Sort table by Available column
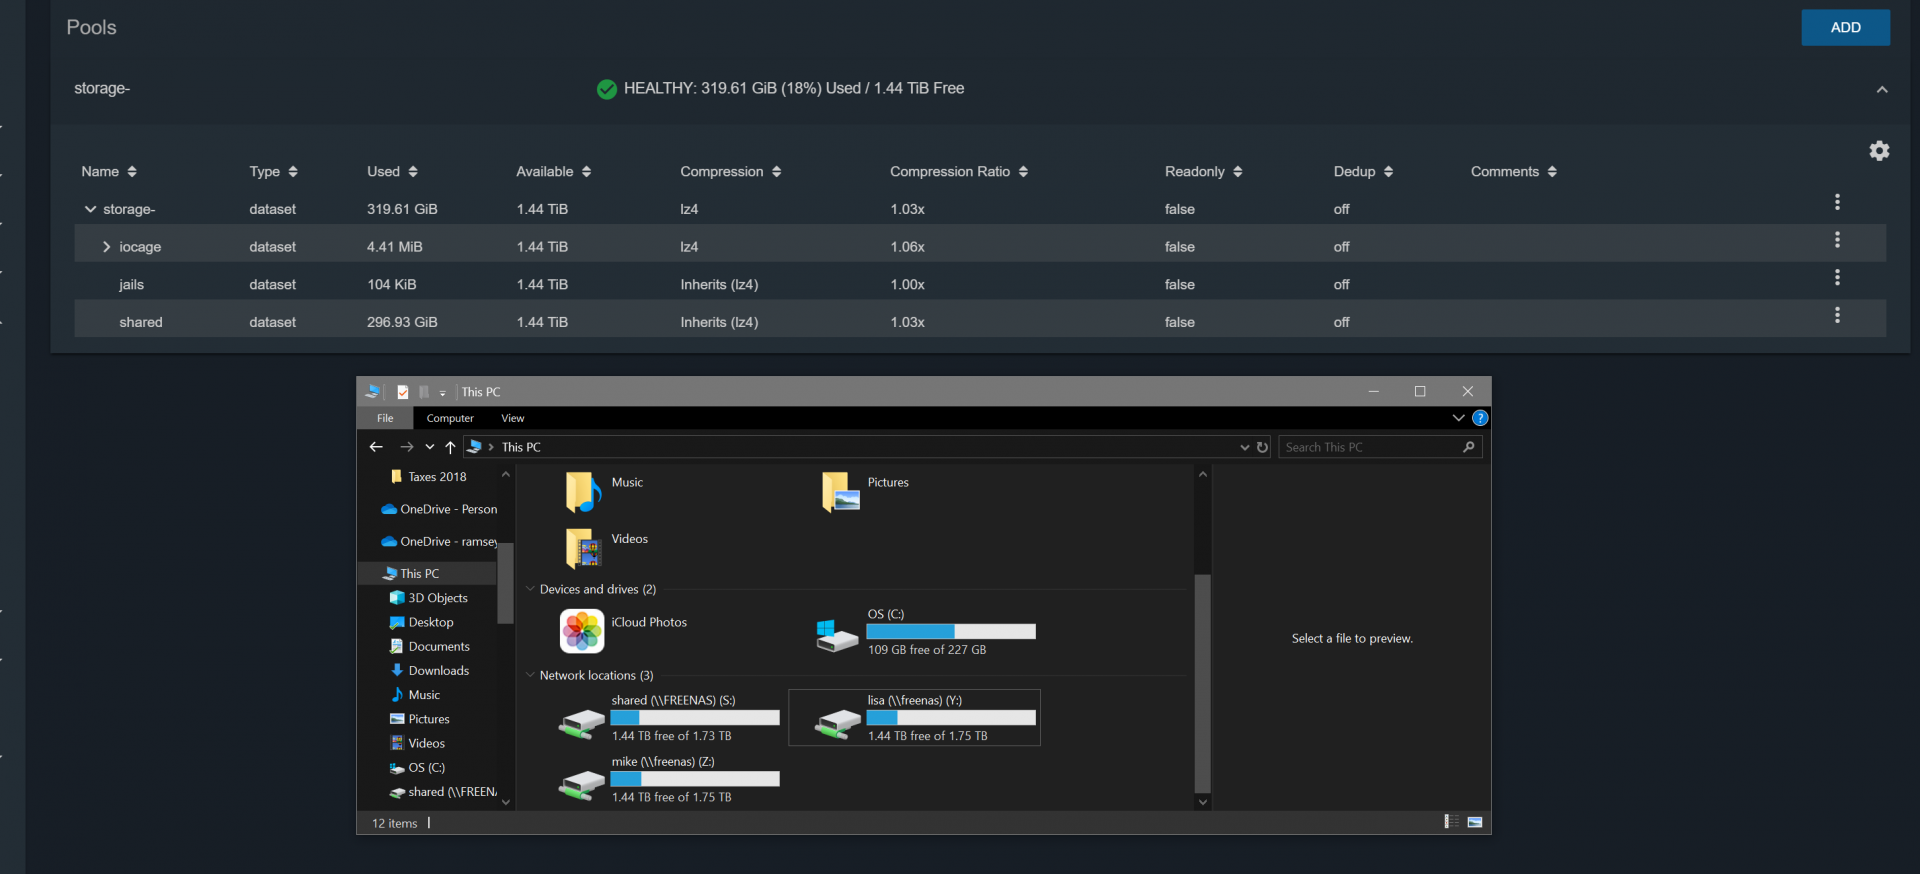 tap(553, 171)
